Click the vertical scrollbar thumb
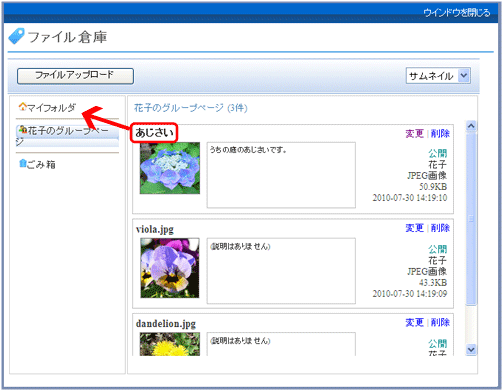 pos(471,218)
